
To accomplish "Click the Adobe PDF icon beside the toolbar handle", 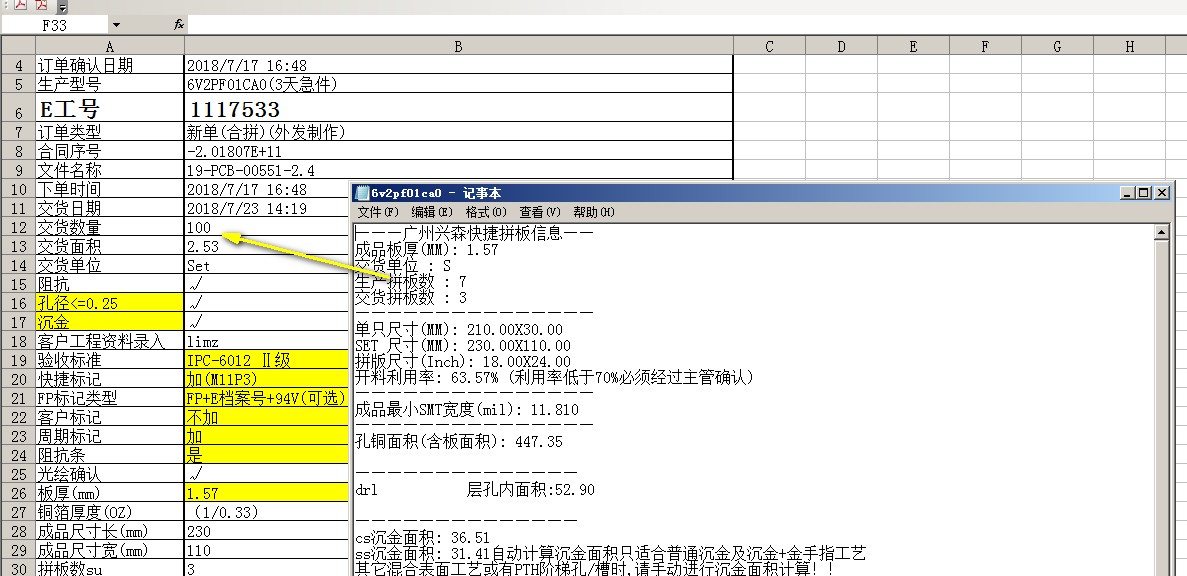I will click(20, 5).
